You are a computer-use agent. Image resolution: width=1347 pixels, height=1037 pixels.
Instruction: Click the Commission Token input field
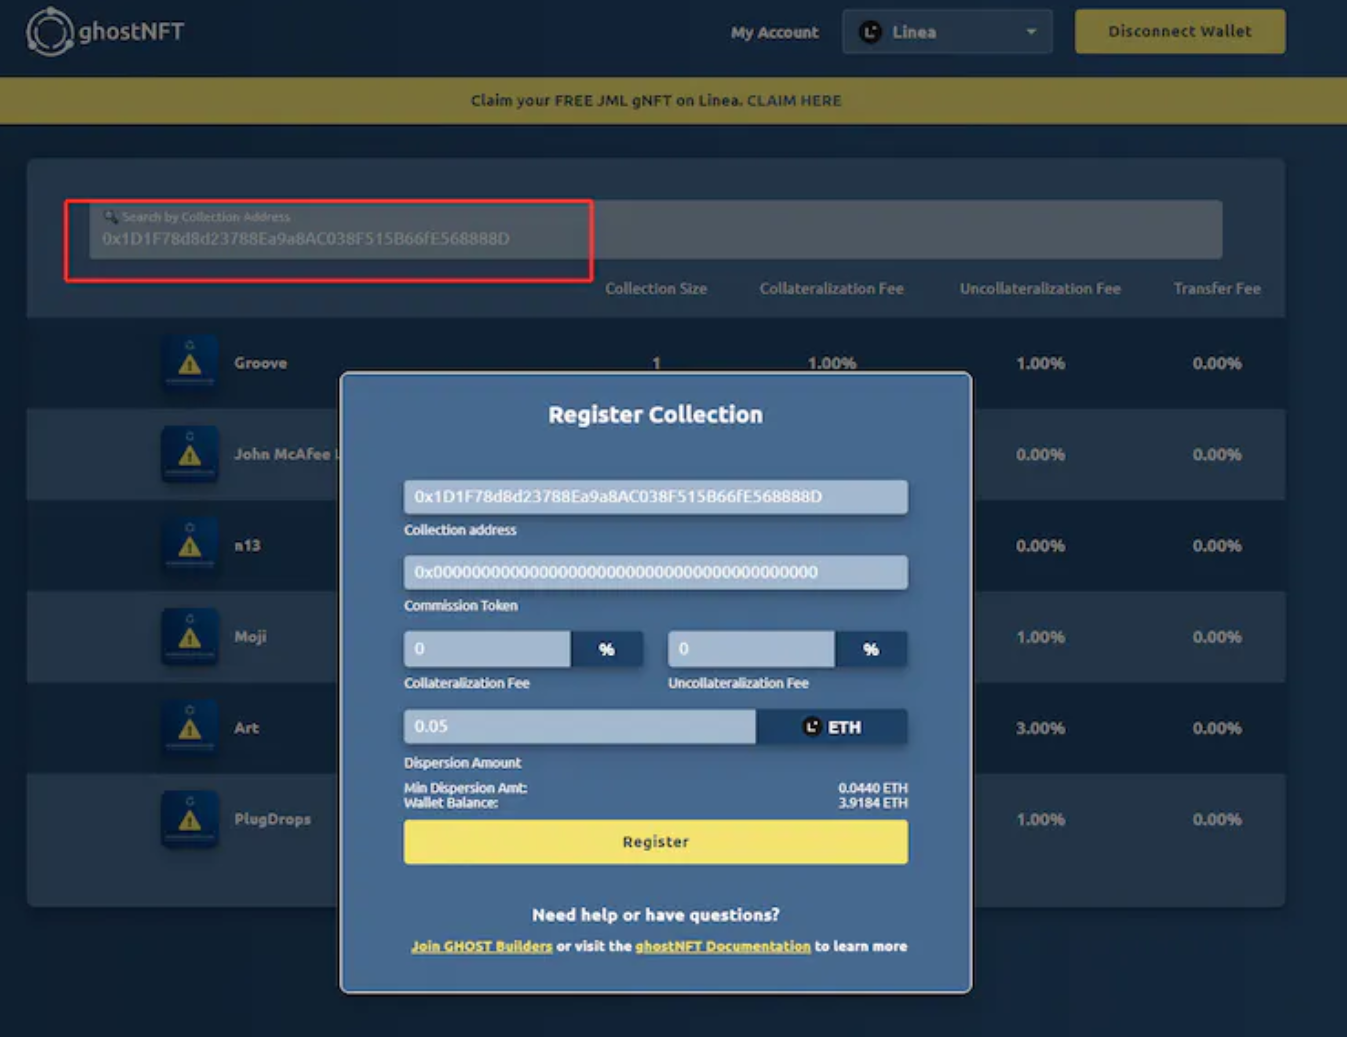point(656,572)
